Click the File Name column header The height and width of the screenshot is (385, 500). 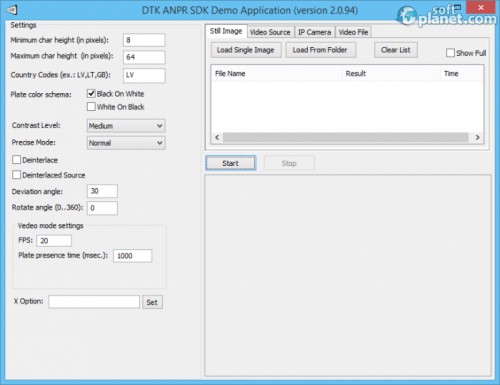click(277, 74)
